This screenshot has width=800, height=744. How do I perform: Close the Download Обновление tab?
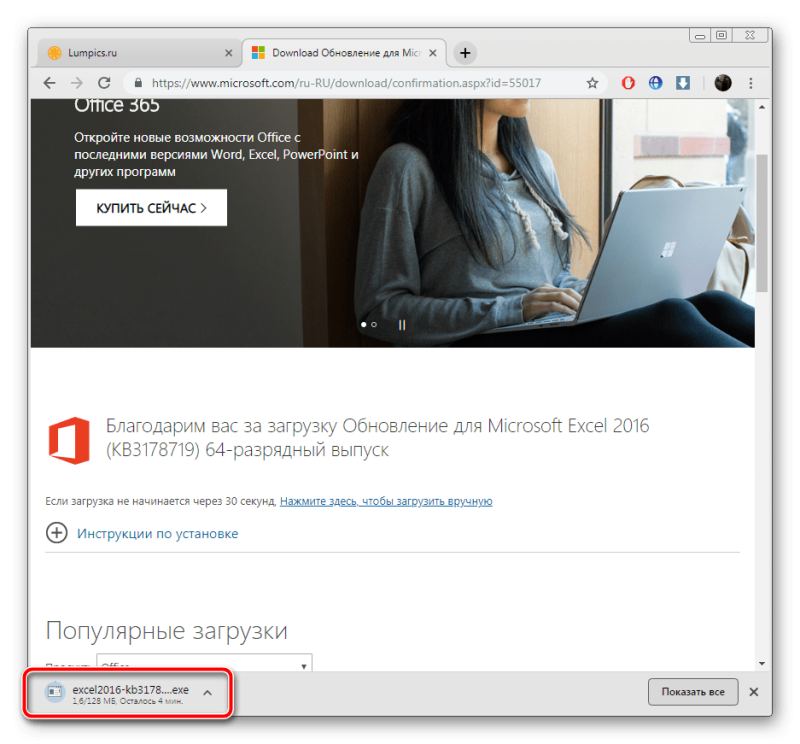point(433,53)
